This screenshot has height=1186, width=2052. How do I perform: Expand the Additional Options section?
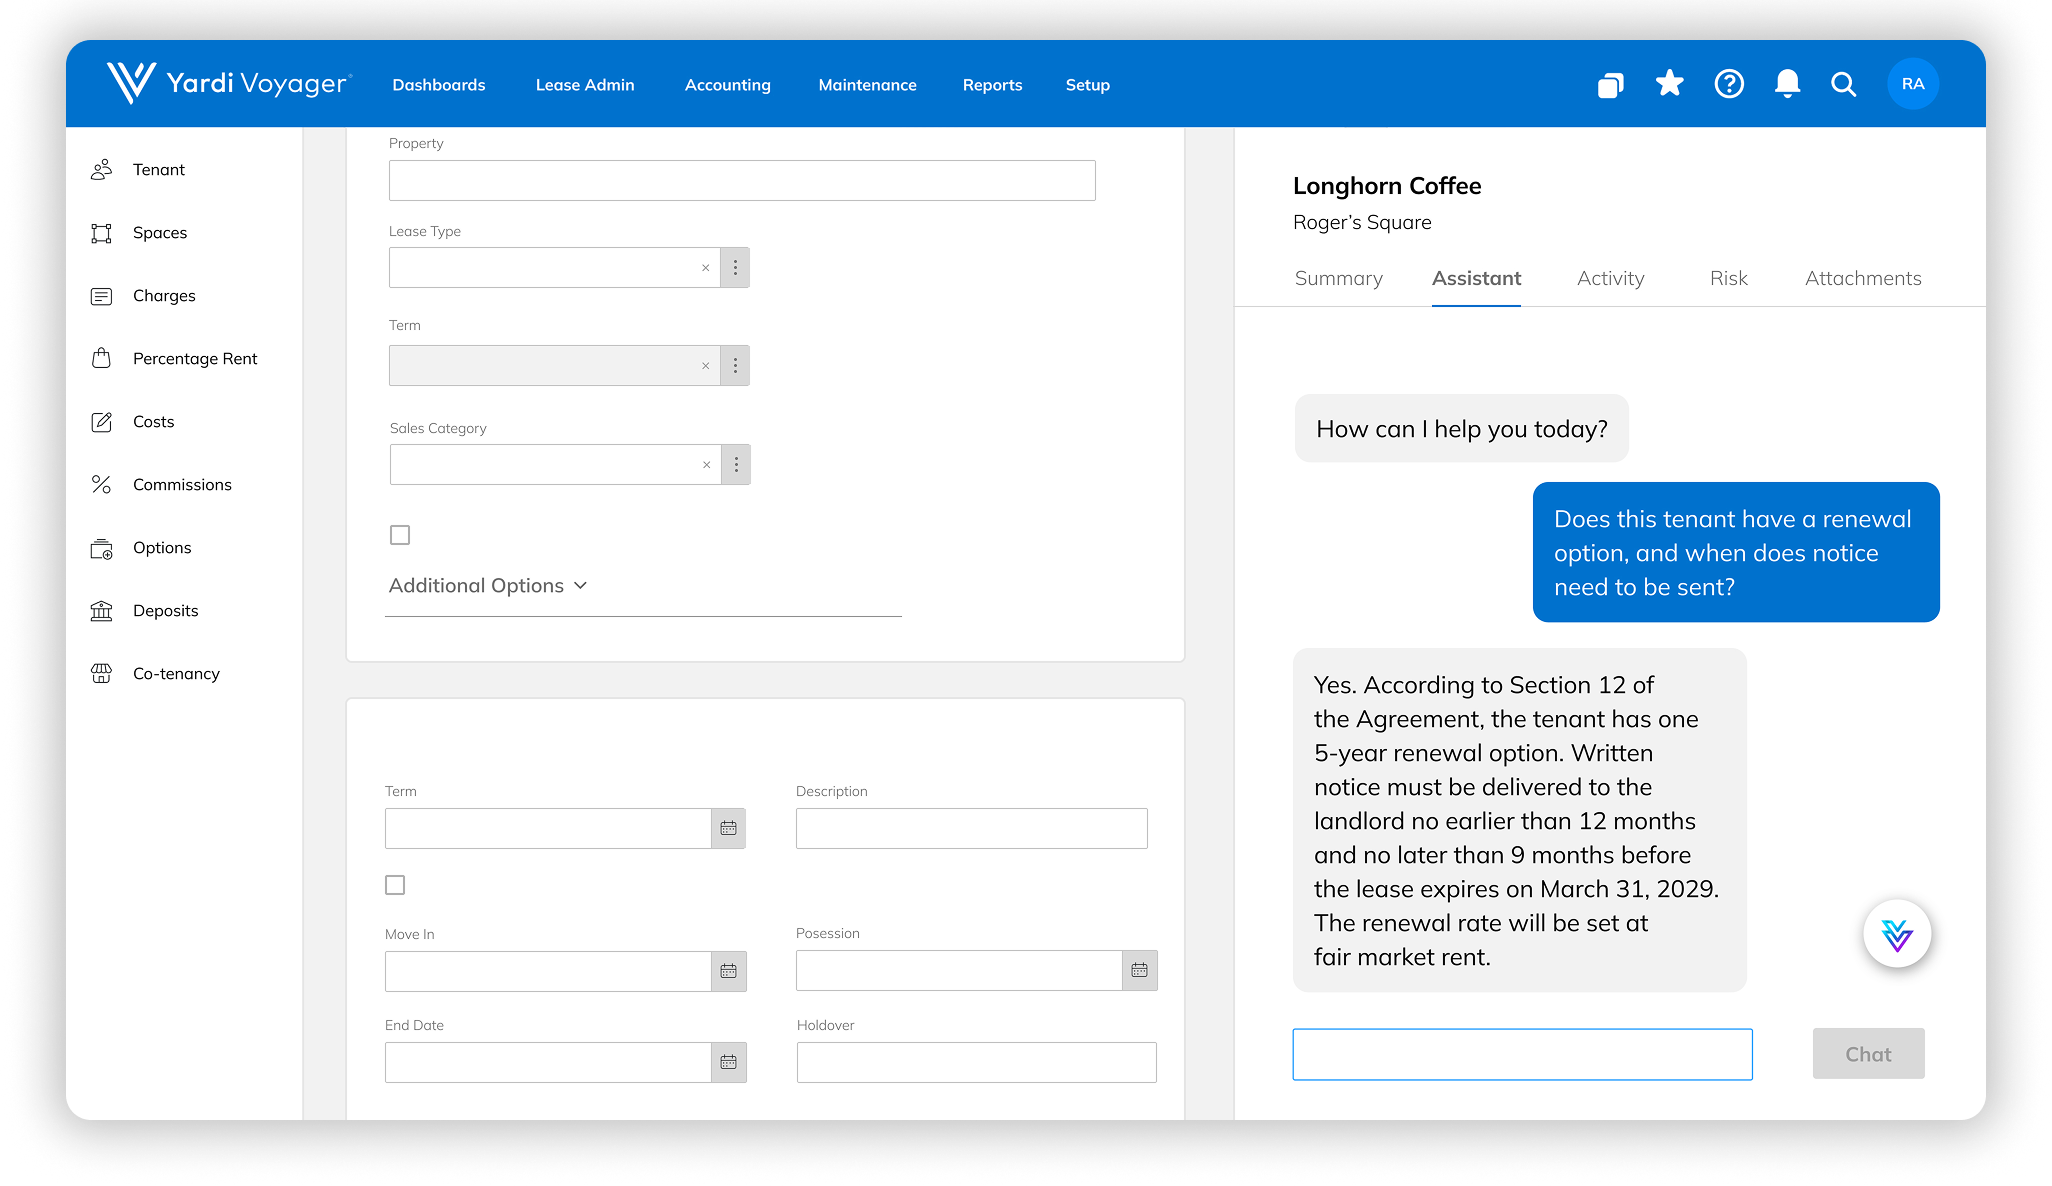[x=488, y=586]
